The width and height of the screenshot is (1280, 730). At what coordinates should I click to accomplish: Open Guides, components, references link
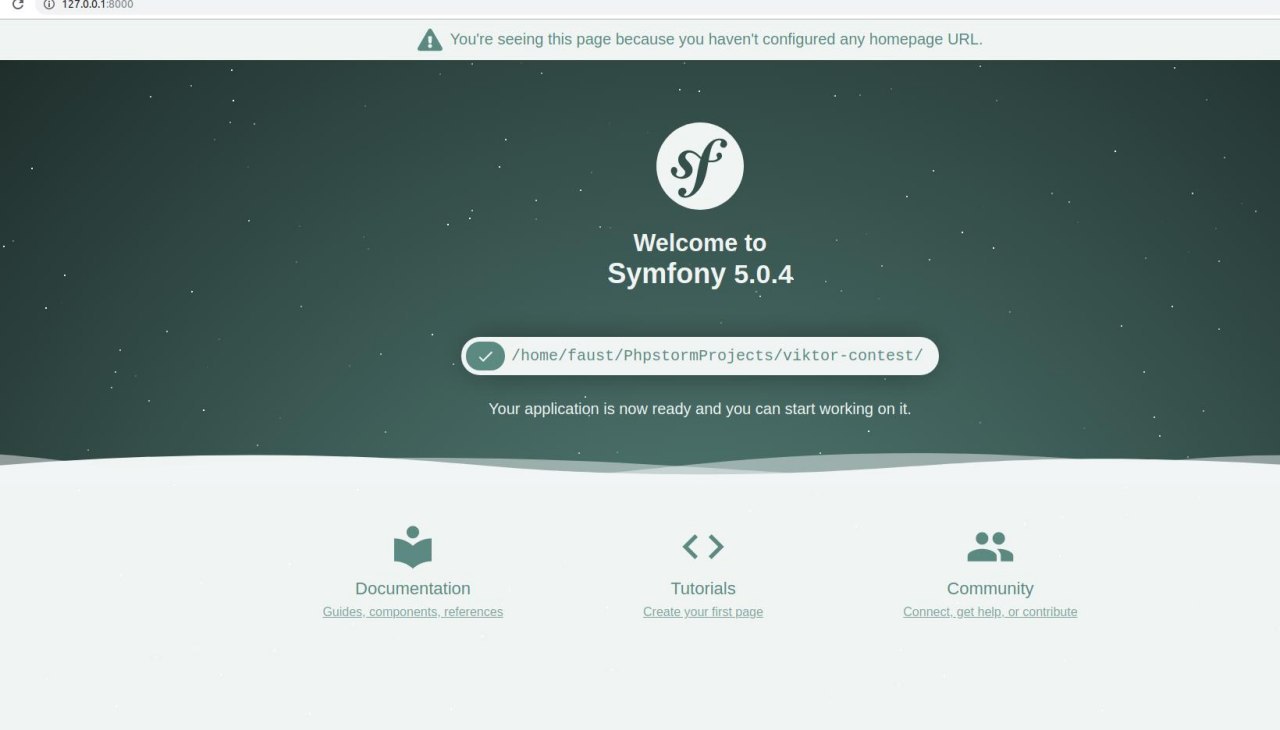[x=413, y=612]
